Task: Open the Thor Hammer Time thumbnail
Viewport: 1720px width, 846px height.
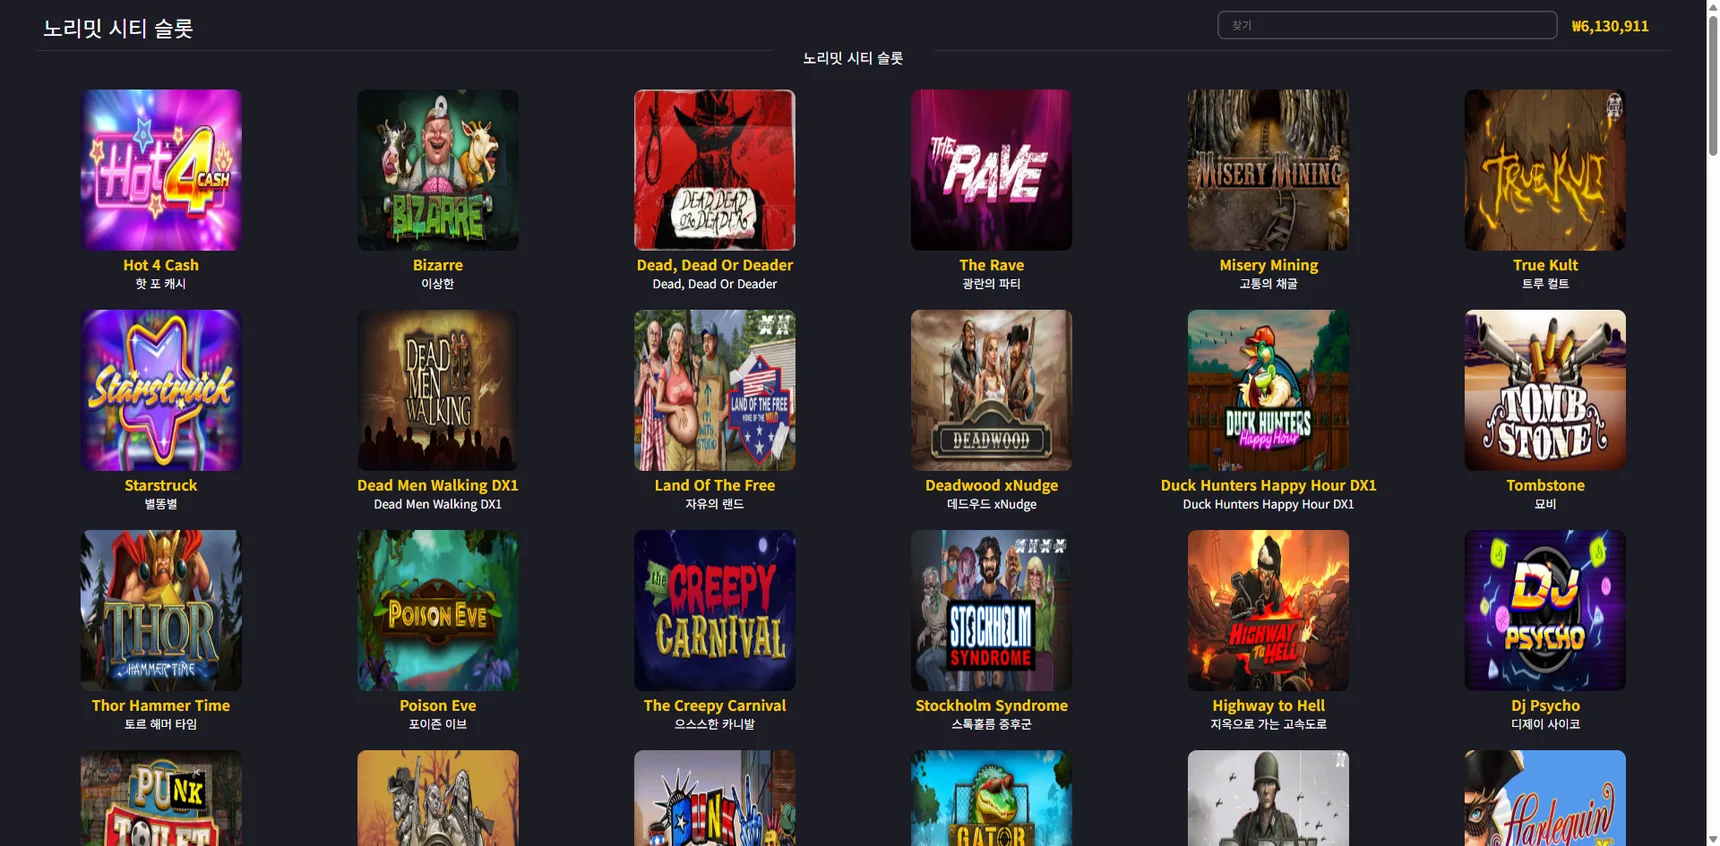Action: (x=161, y=610)
